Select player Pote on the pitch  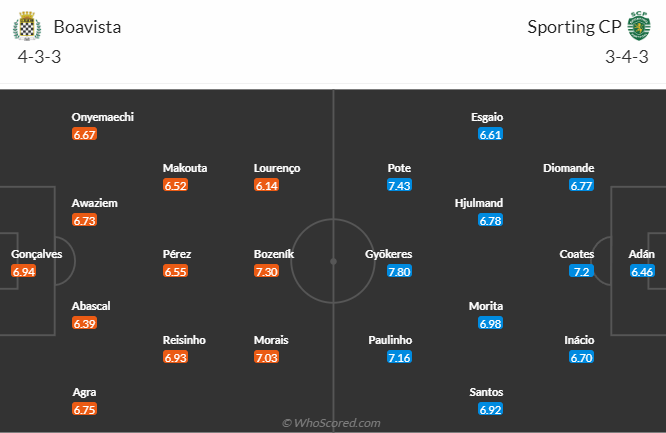(399, 168)
